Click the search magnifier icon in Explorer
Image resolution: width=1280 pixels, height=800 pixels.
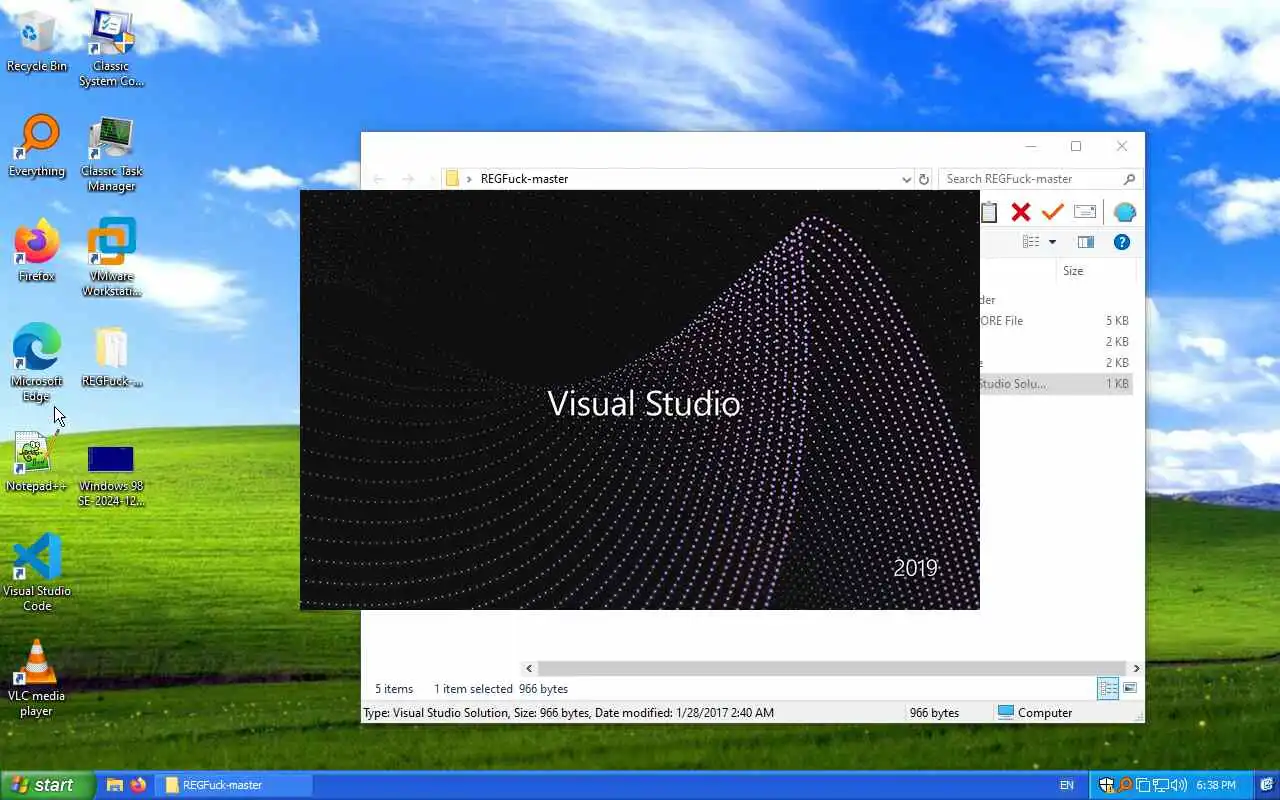(1129, 179)
